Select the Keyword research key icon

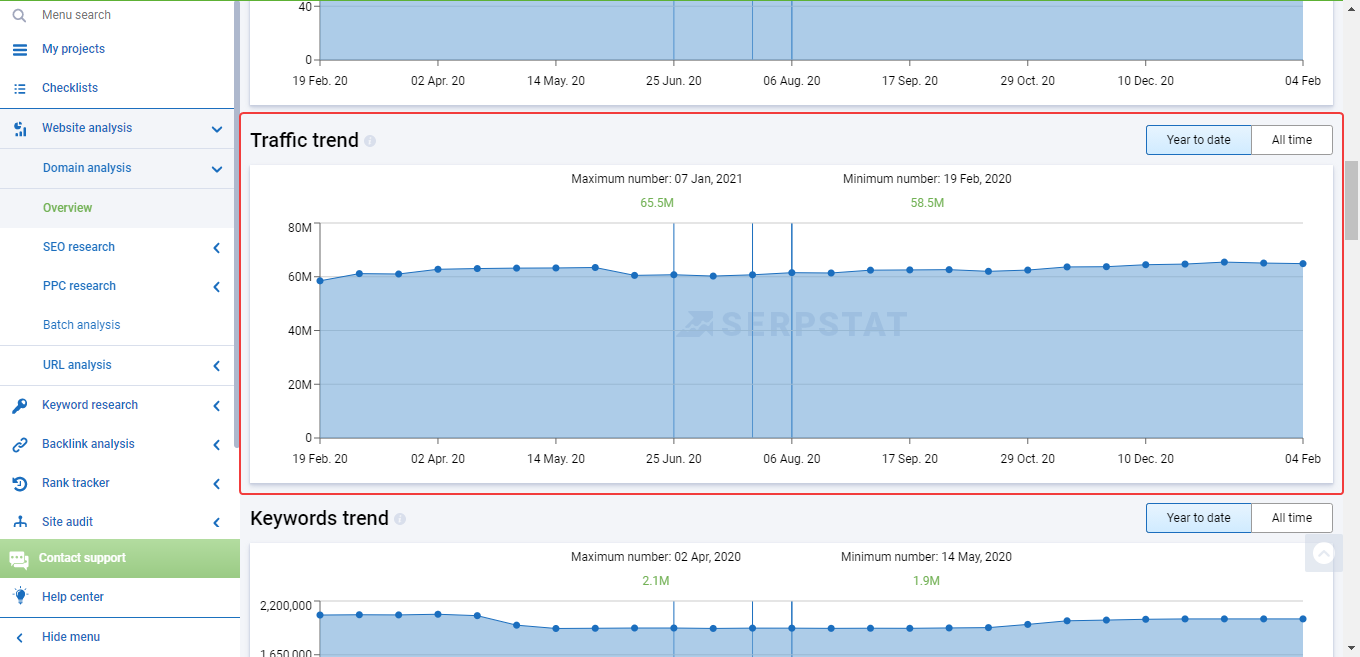coord(20,405)
